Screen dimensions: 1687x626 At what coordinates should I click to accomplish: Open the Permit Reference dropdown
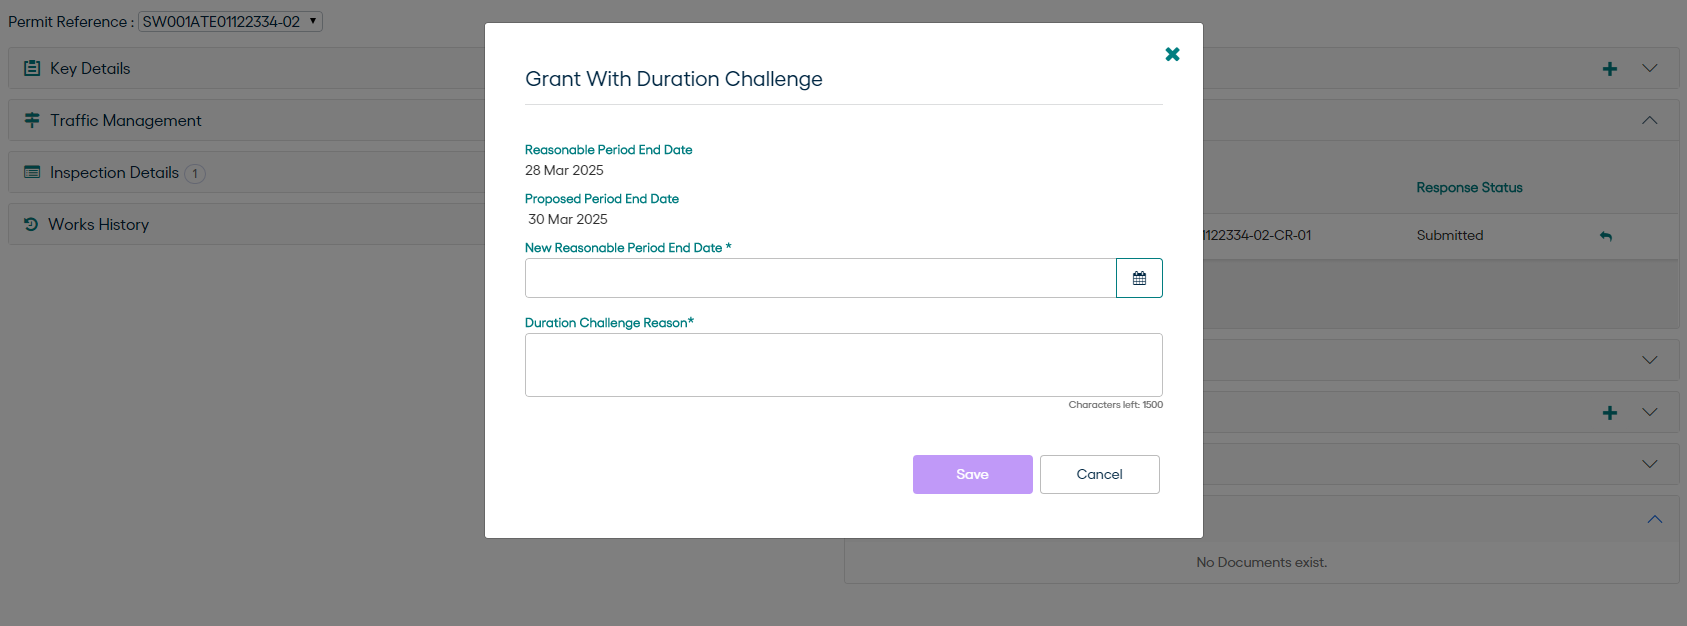pos(230,22)
